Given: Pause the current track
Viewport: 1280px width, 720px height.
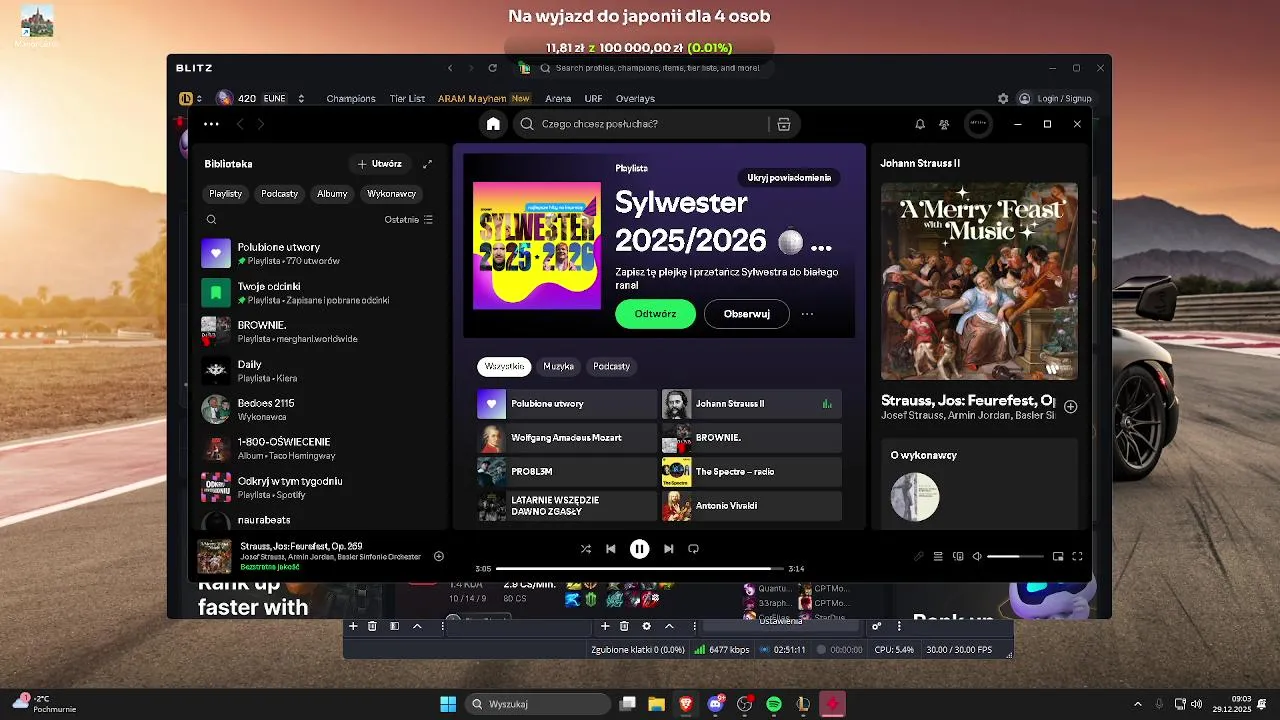Looking at the screenshot, I should coord(640,549).
